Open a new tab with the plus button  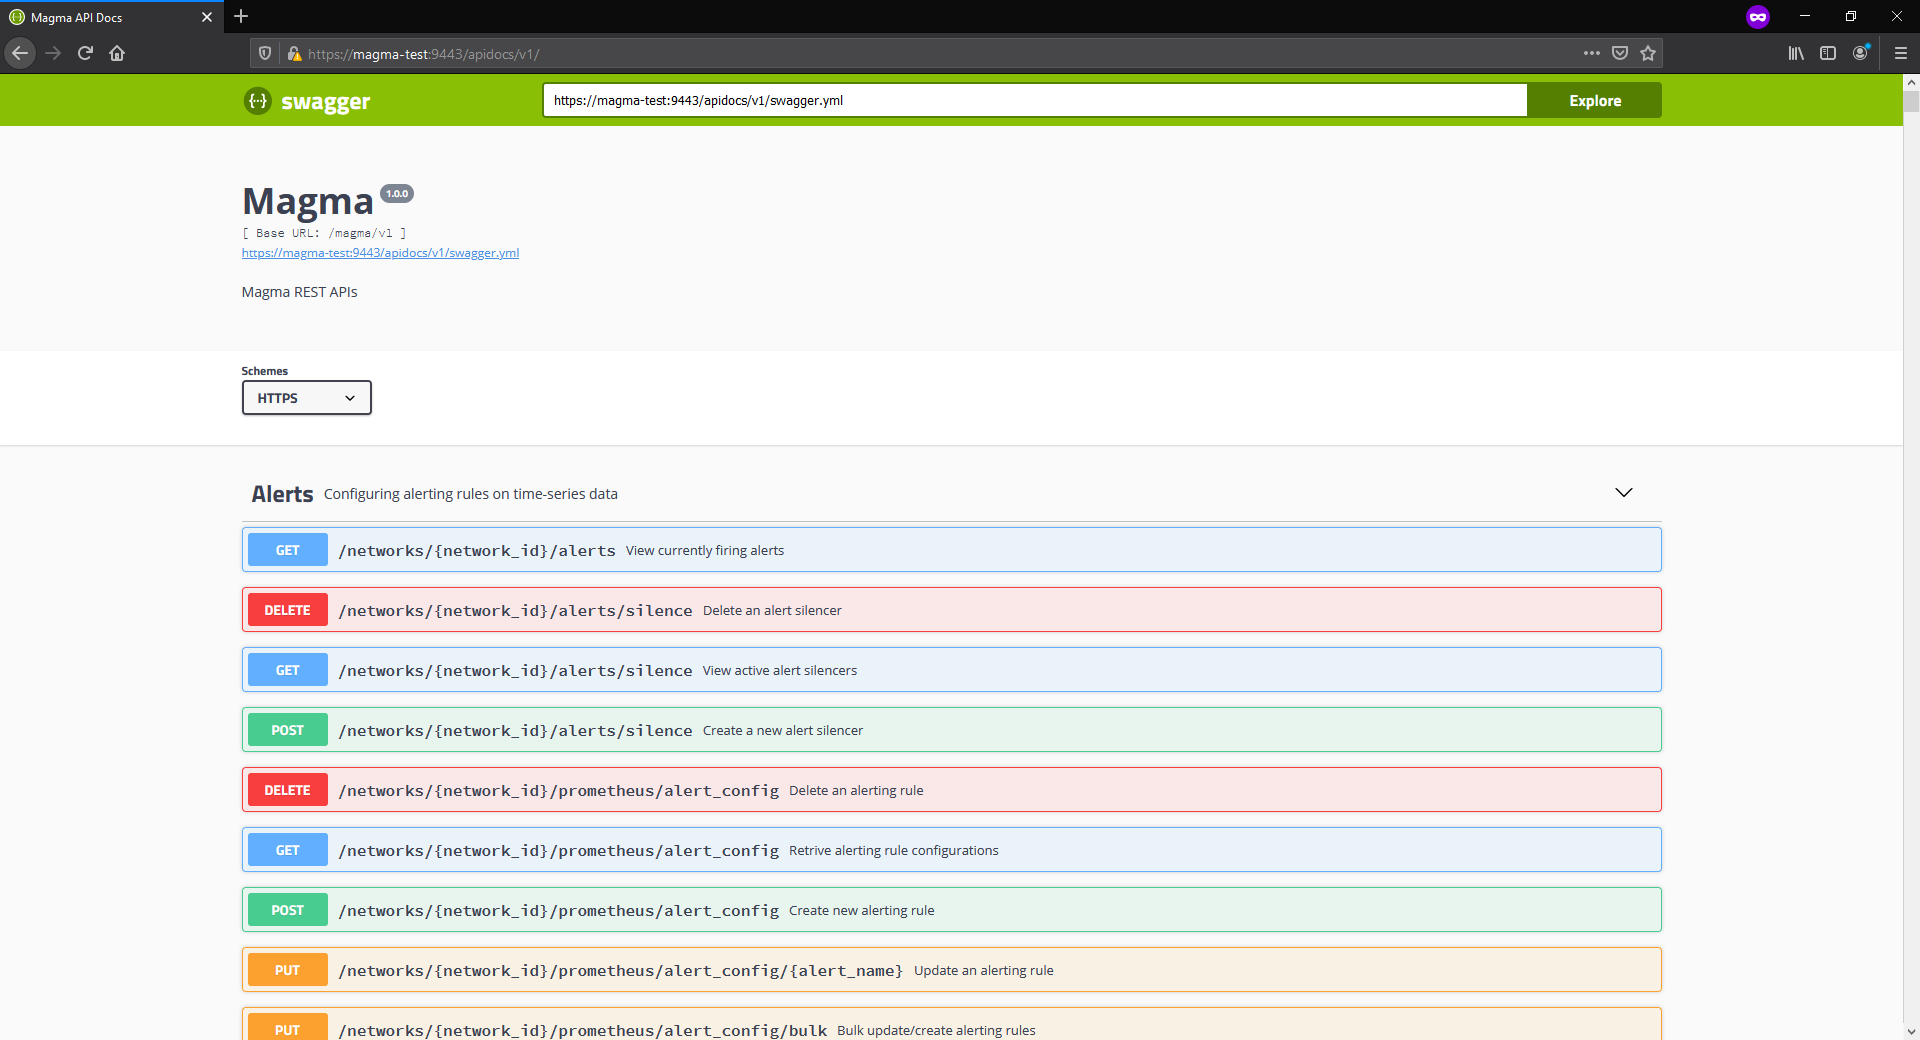pyautogui.click(x=241, y=16)
